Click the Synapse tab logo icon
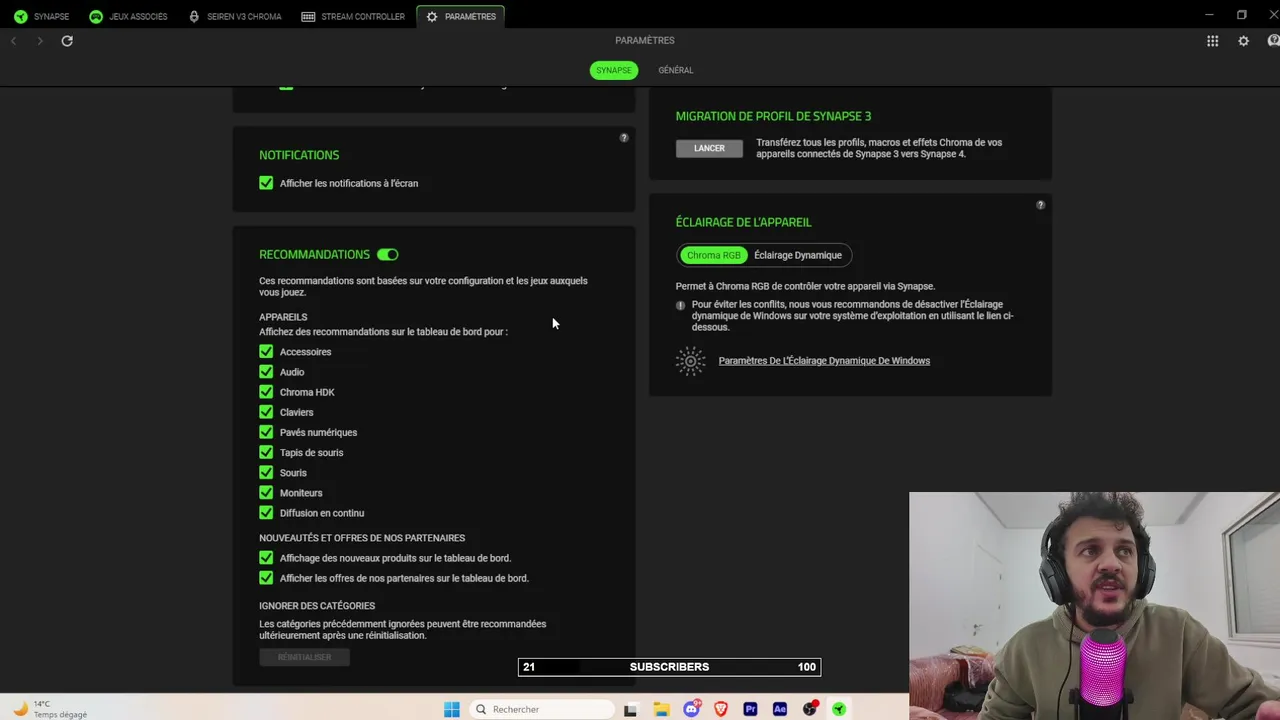This screenshot has width=1280, height=720. click(x=20, y=16)
